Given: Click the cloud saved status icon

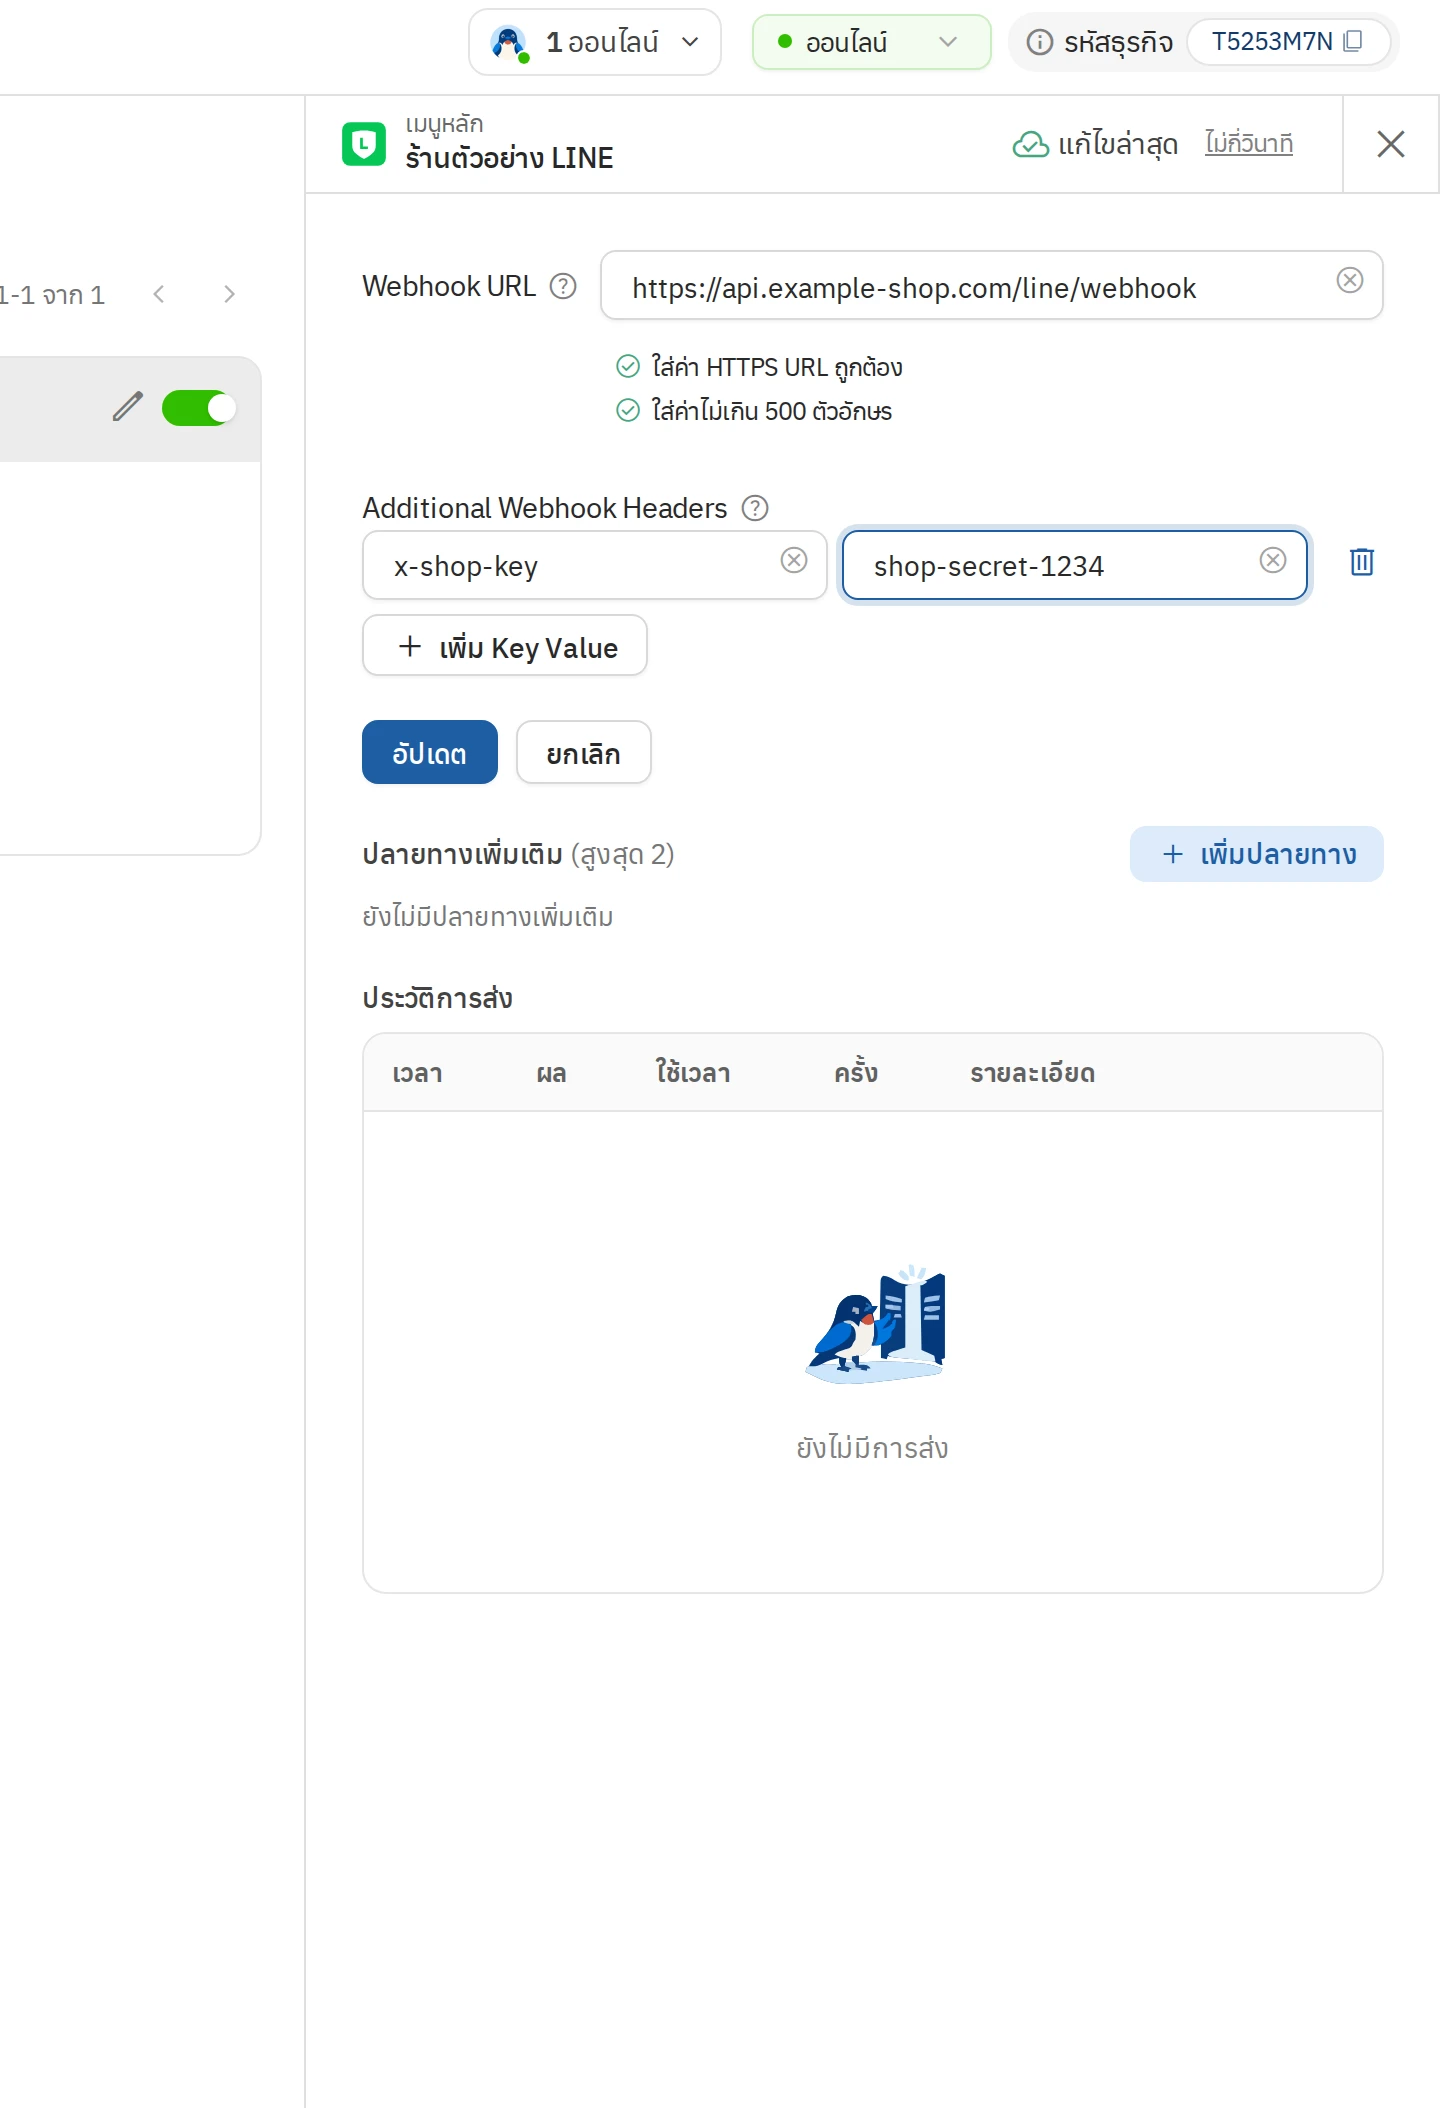Looking at the screenshot, I should click(x=1031, y=145).
